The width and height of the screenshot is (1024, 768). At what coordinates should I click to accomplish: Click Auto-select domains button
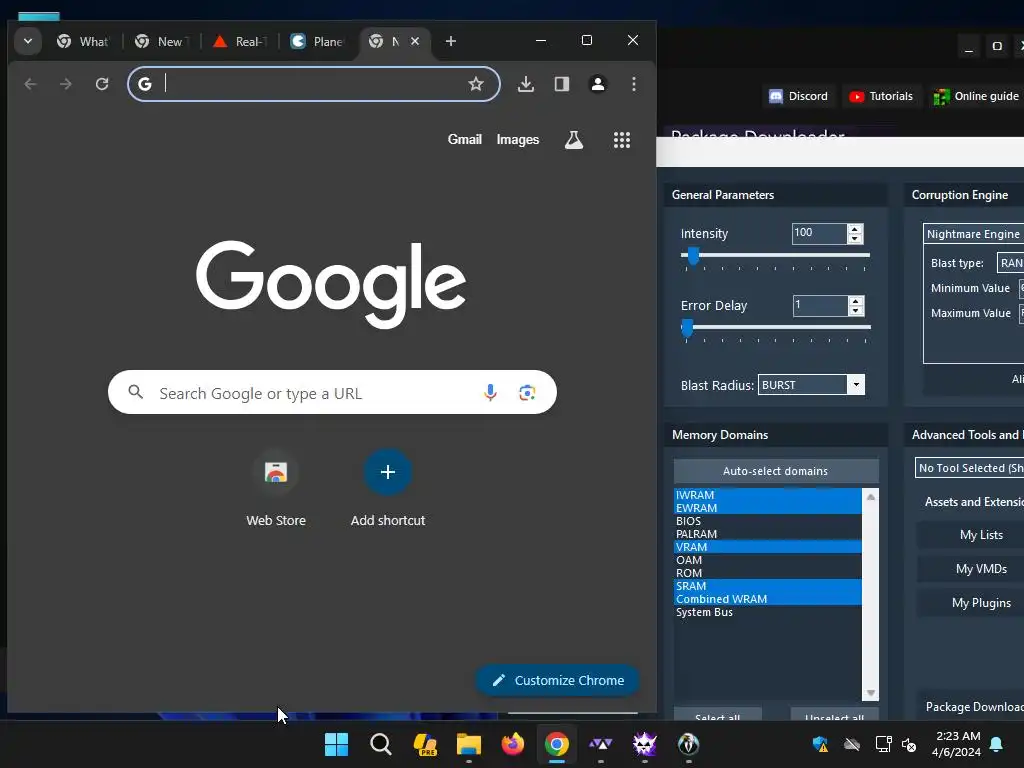776,471
